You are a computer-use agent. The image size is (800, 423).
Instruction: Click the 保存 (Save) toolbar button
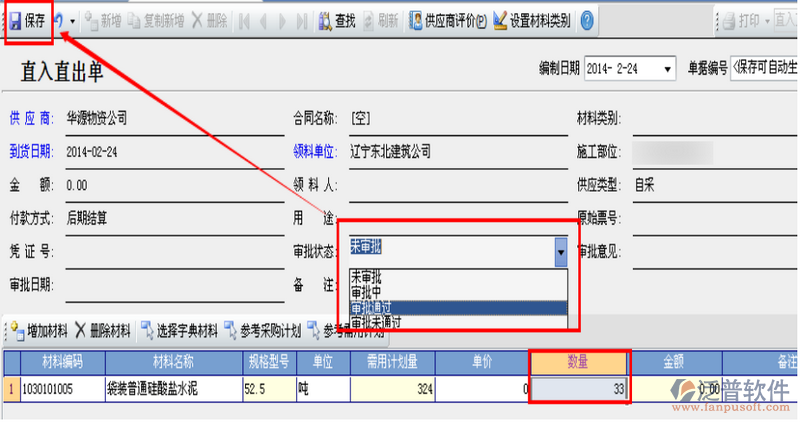pos(27,20)
